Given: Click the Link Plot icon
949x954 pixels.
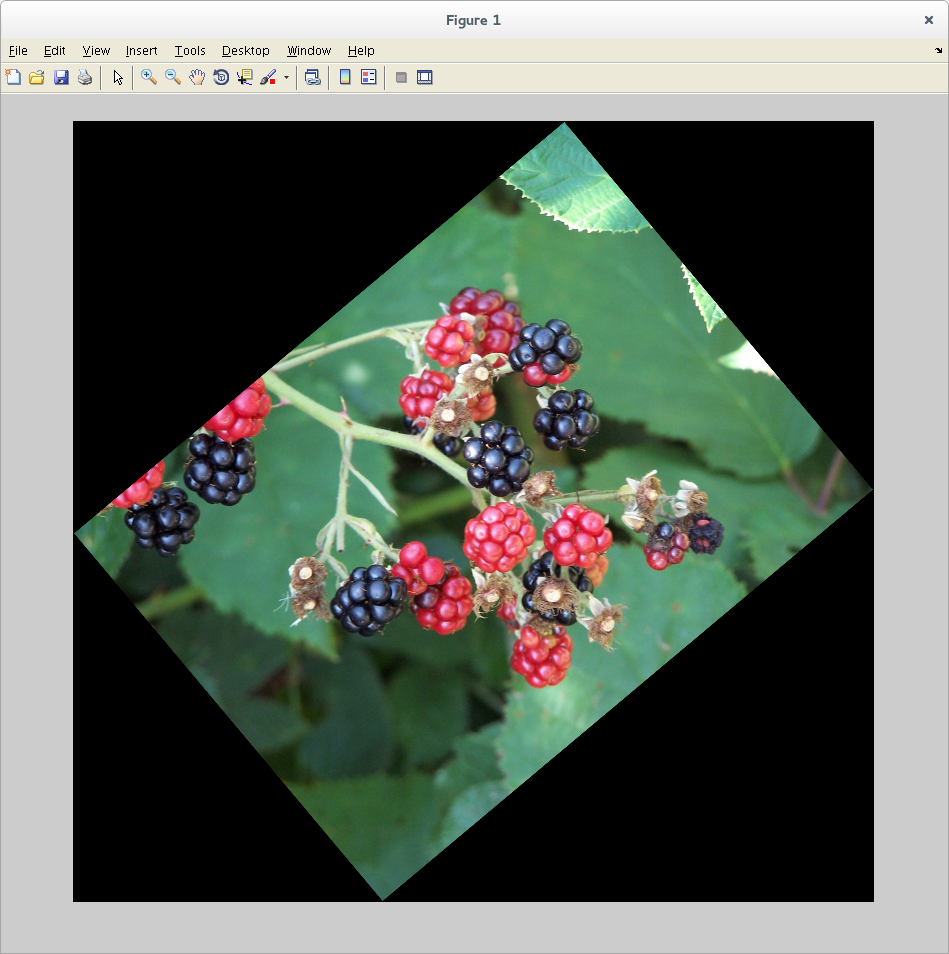Looking at the screenshot, I should [x=313, y=77].
